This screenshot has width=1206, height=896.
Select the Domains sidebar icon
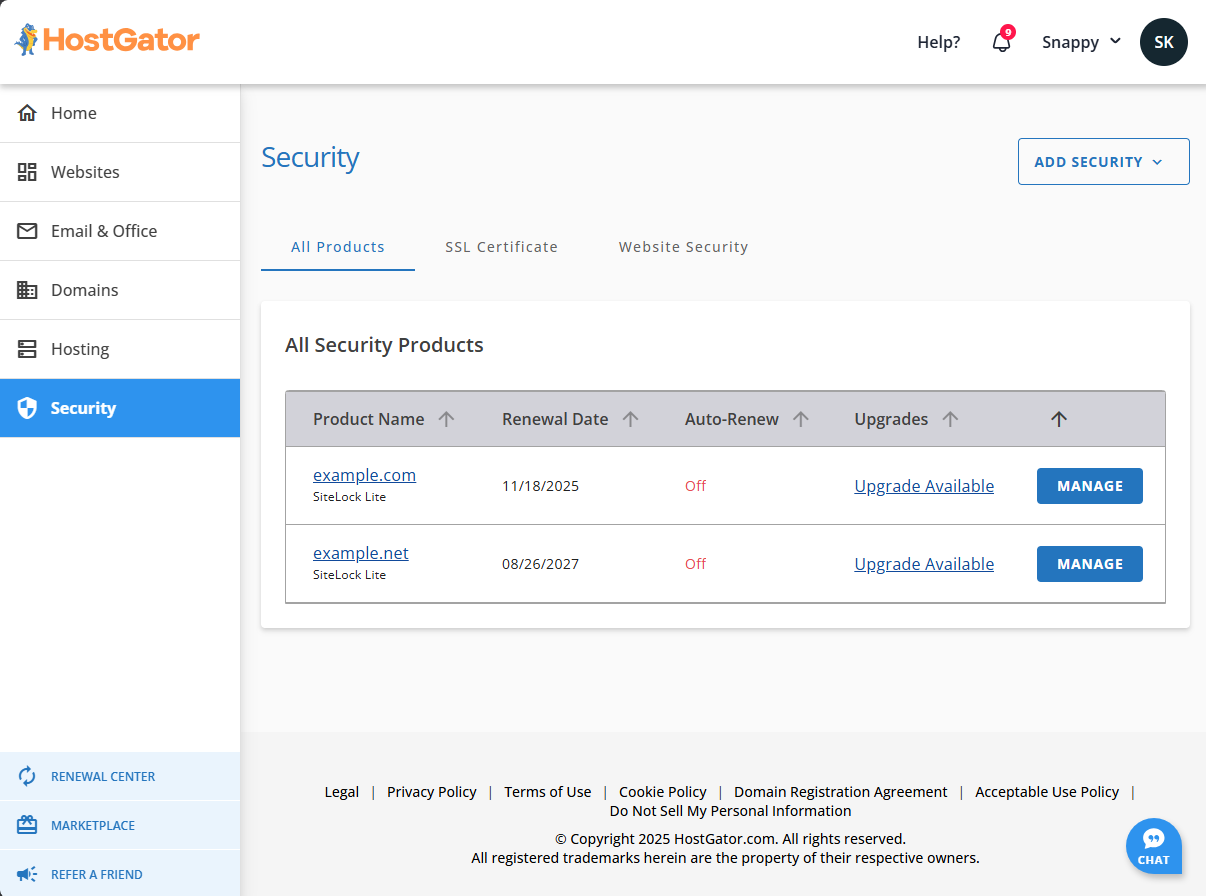(27, 290)
